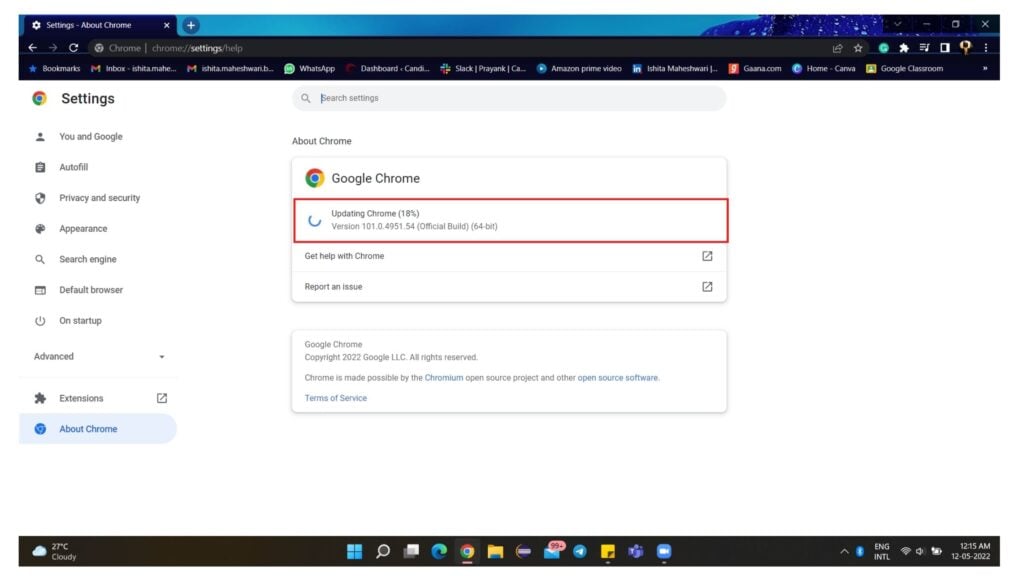The height and width of the screenshot is (576, 1024).
Task: Click Report an issue
Action: 509,287
